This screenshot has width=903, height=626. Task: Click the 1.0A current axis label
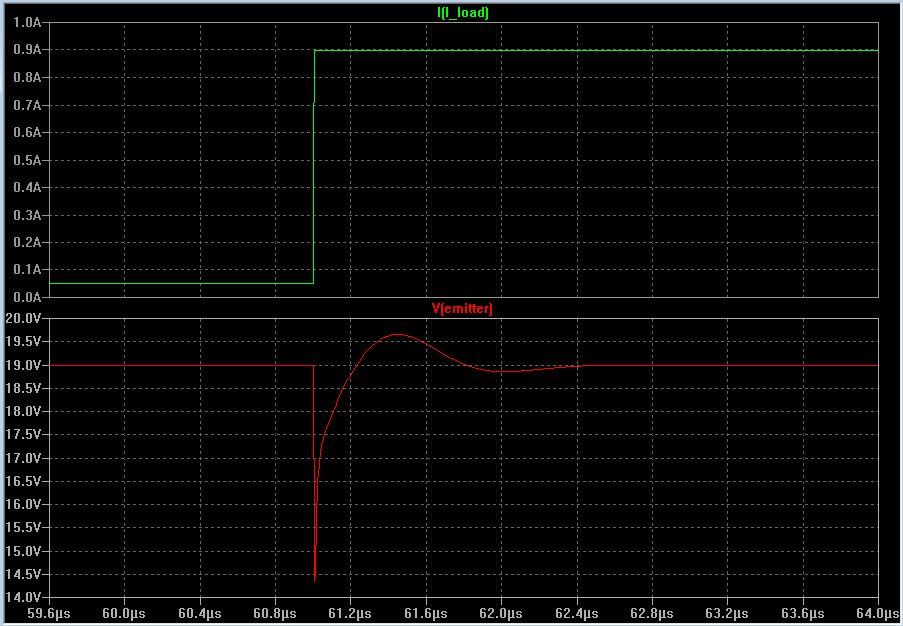point(28,23)
